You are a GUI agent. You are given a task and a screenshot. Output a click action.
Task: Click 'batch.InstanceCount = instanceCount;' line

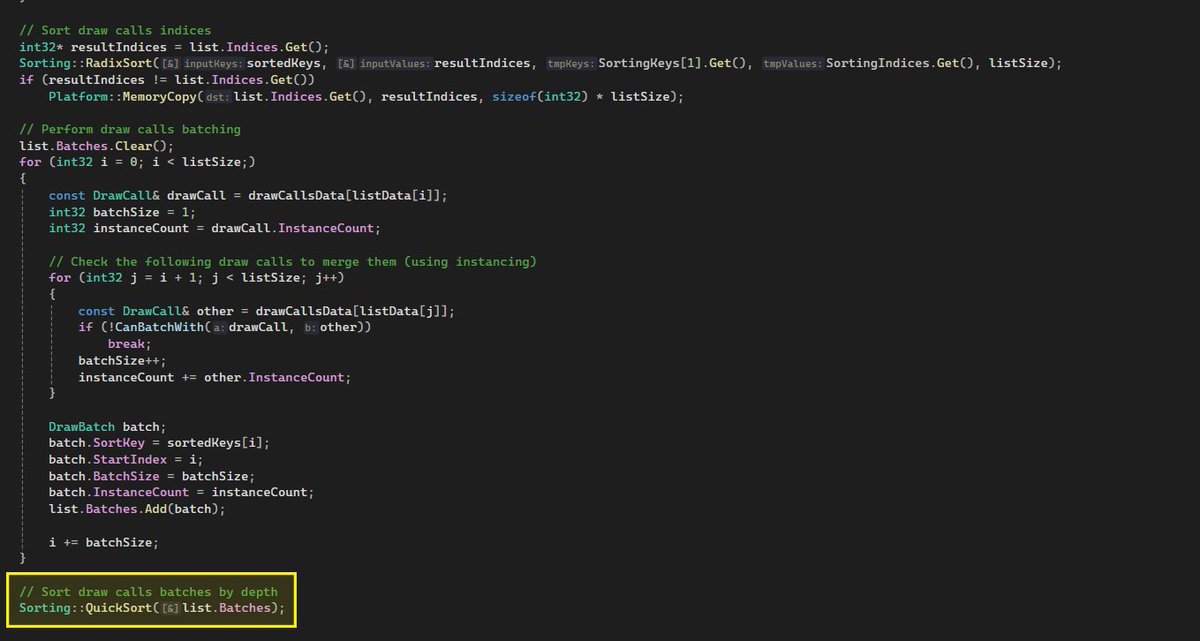tap(181, 492)
